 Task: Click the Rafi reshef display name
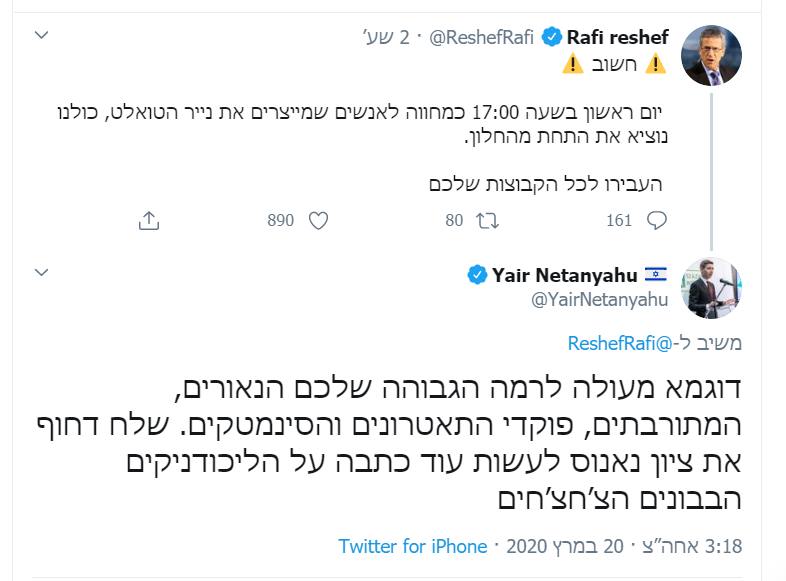pyautogui.click(x=618, y=37)
